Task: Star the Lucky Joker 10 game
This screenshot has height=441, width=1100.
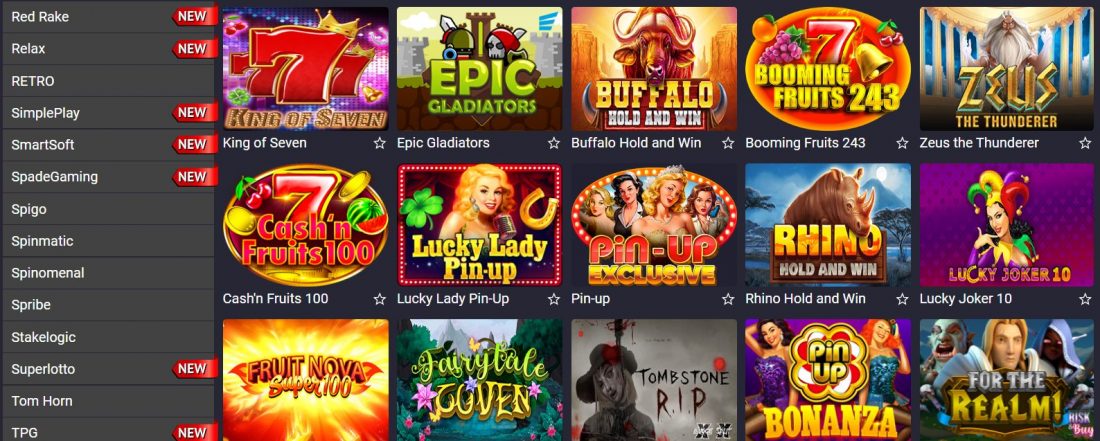Action: (1085, 299)
